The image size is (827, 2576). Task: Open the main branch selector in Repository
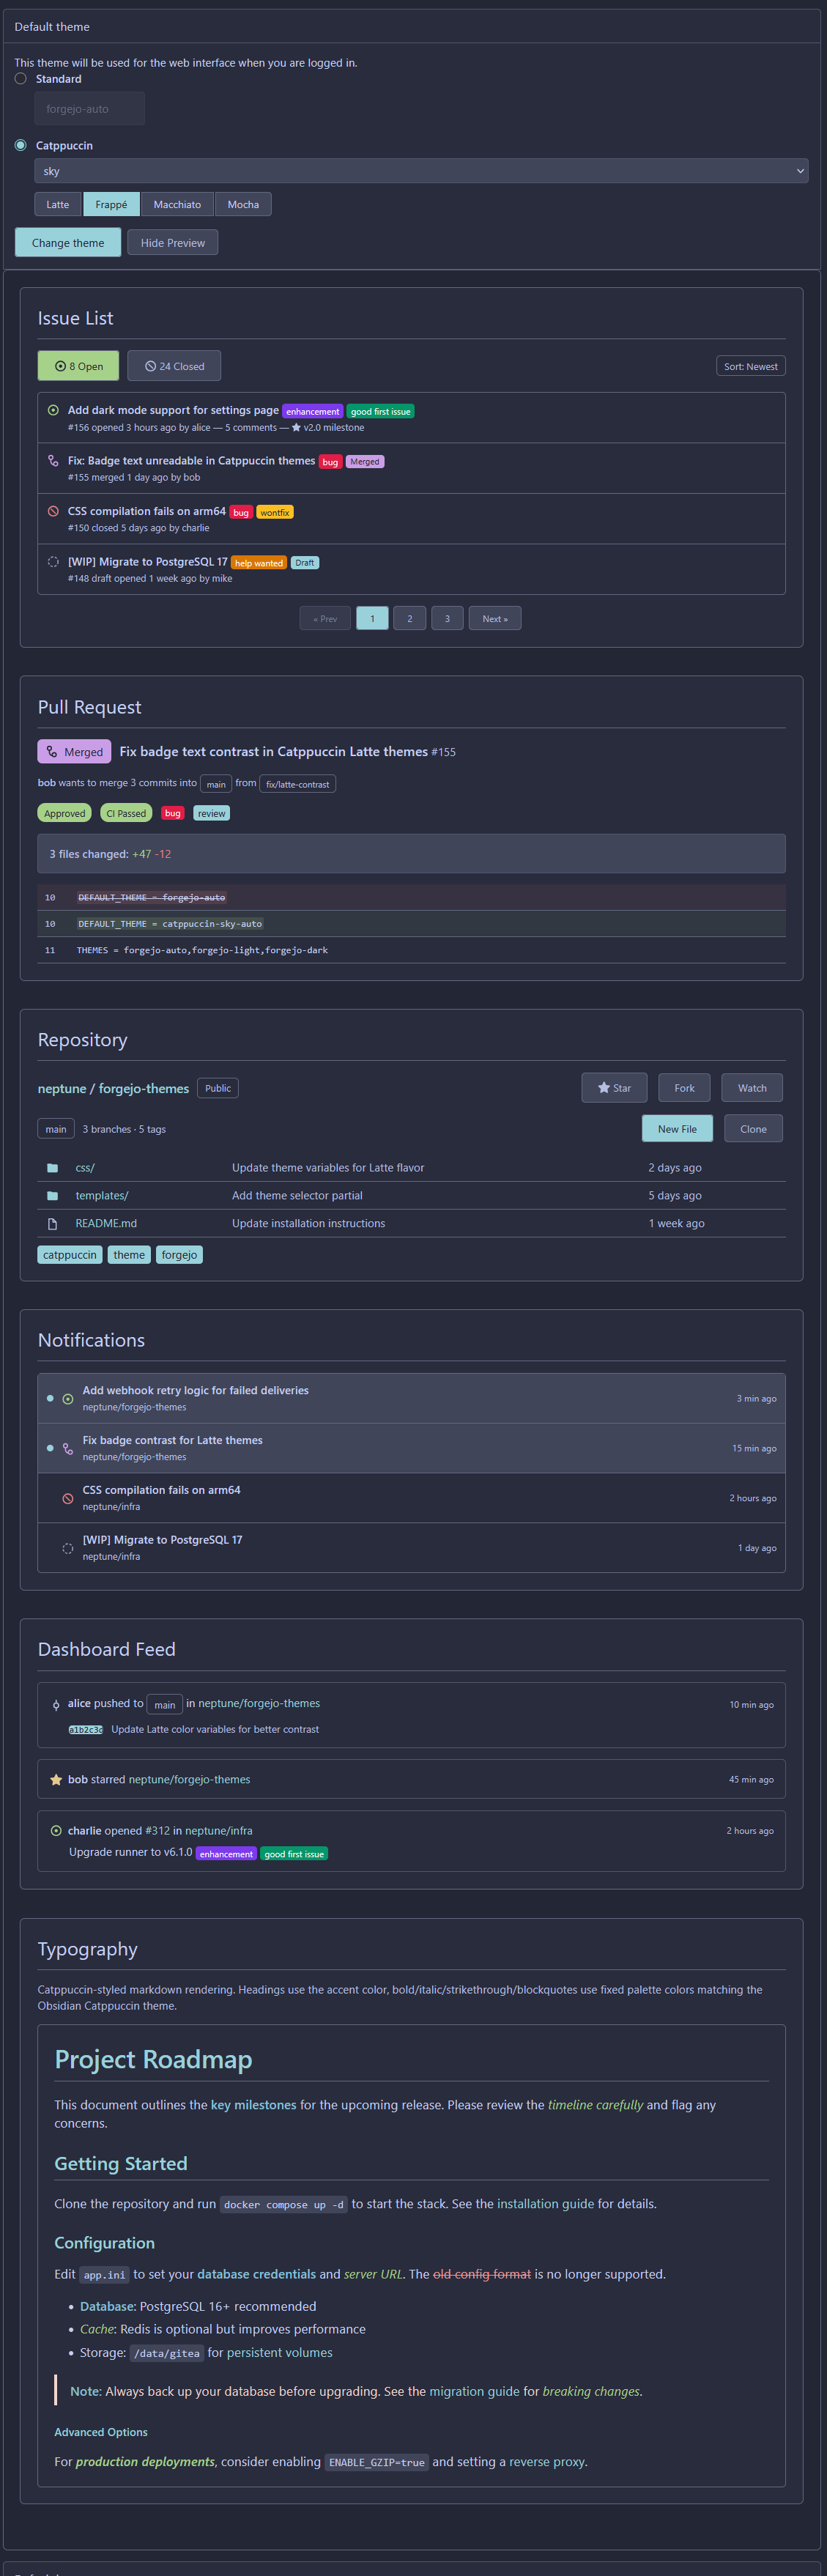tap(56, 1130)
